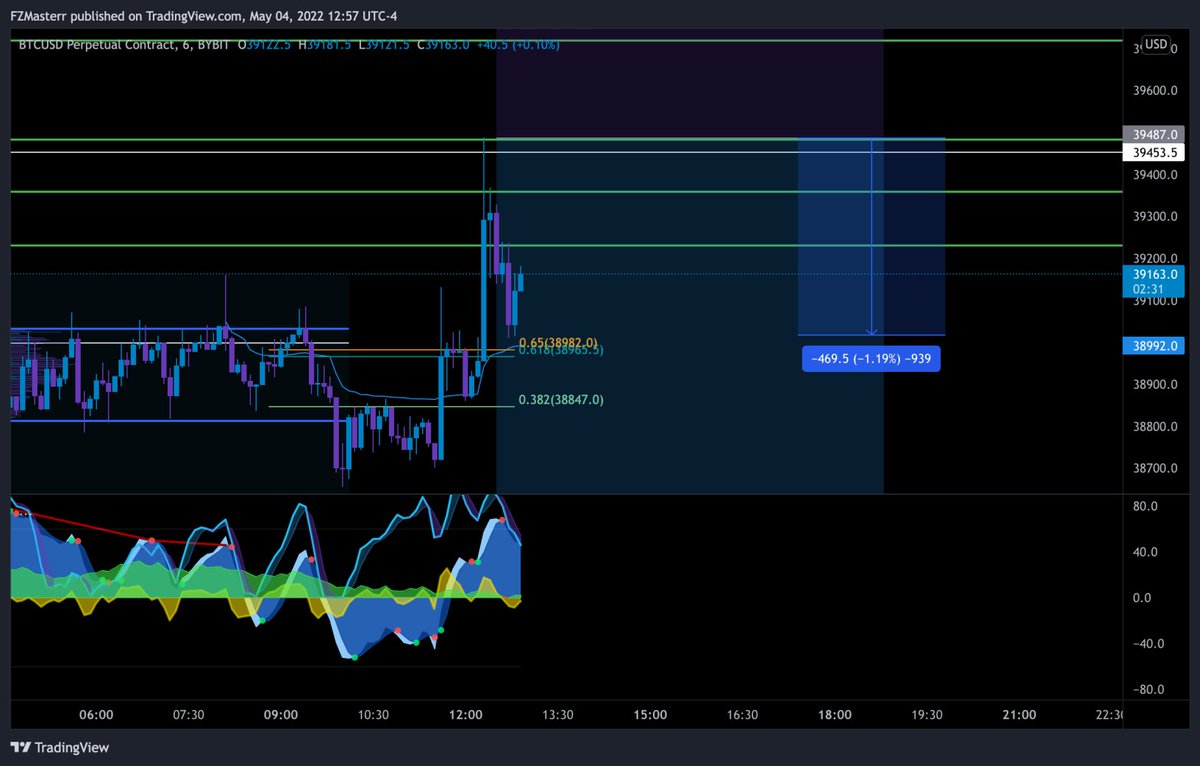Click the 39300.0 price scale value
The height and width of the screenshot is (766, 1200).
pyautogui.click(x=1157, y=217)
